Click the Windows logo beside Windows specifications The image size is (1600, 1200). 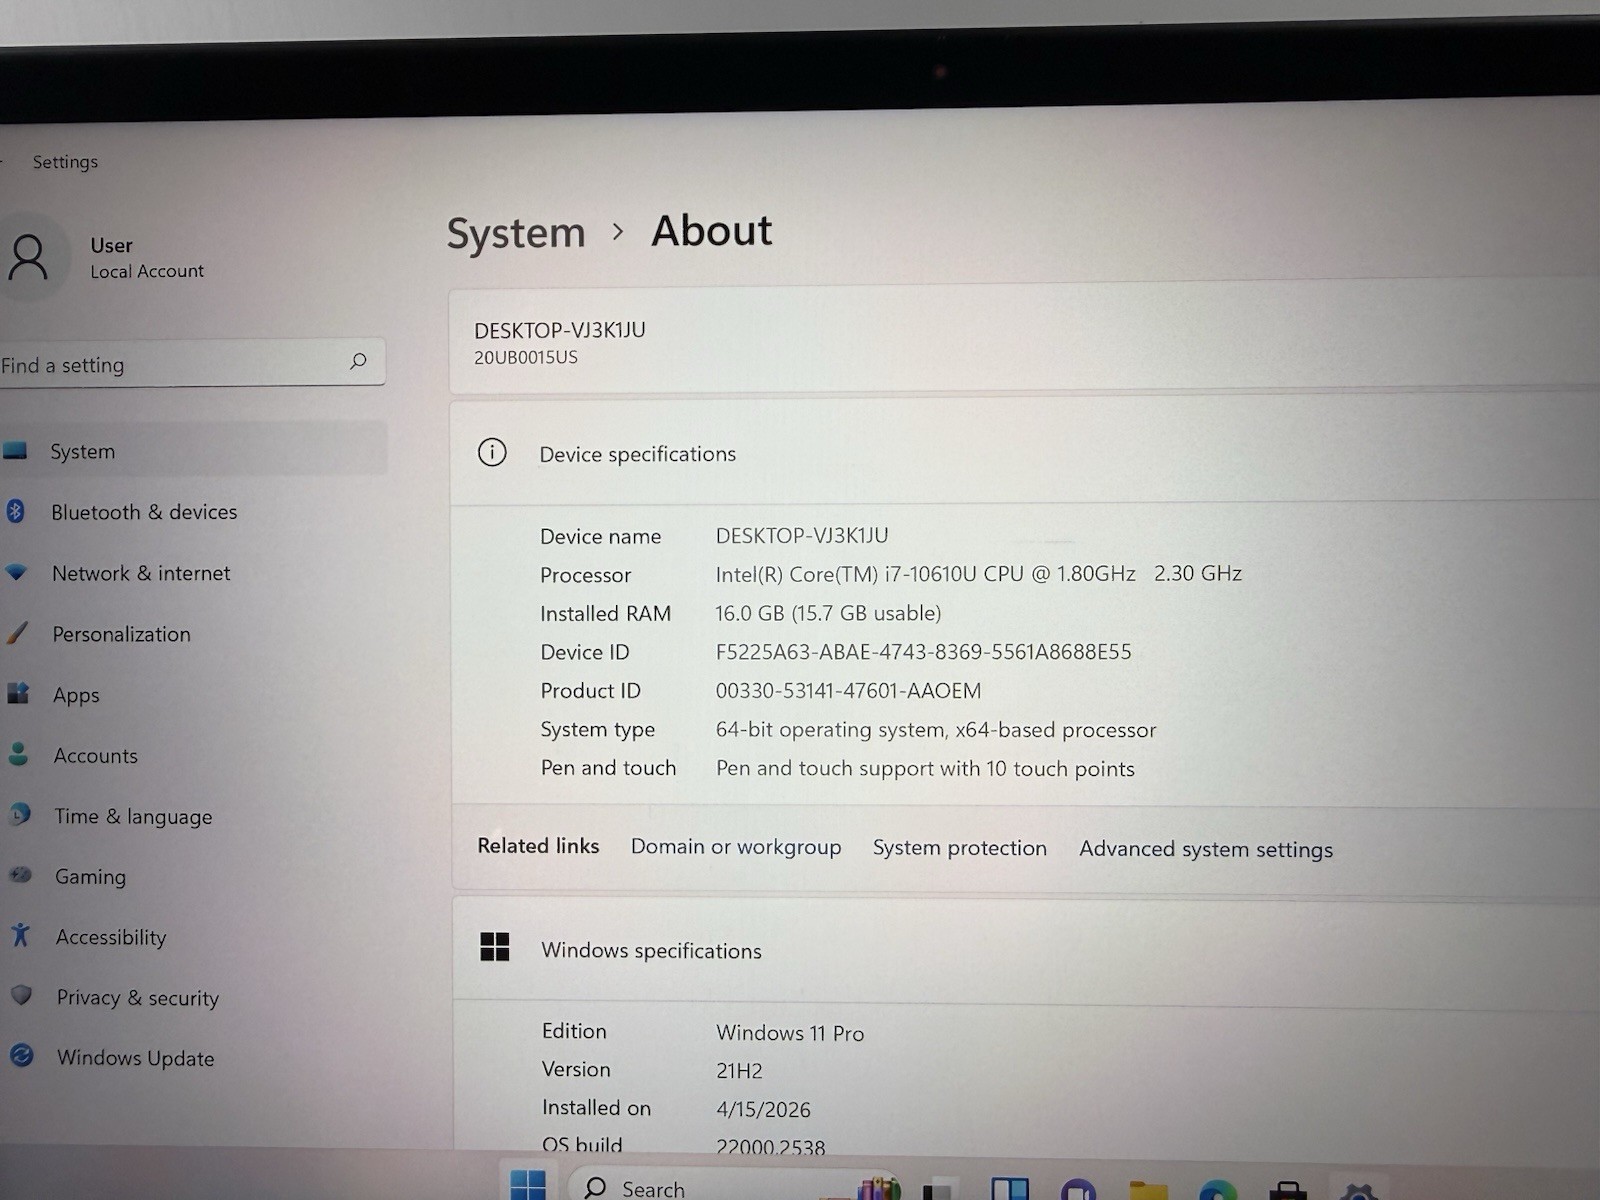tap(495, 946)
